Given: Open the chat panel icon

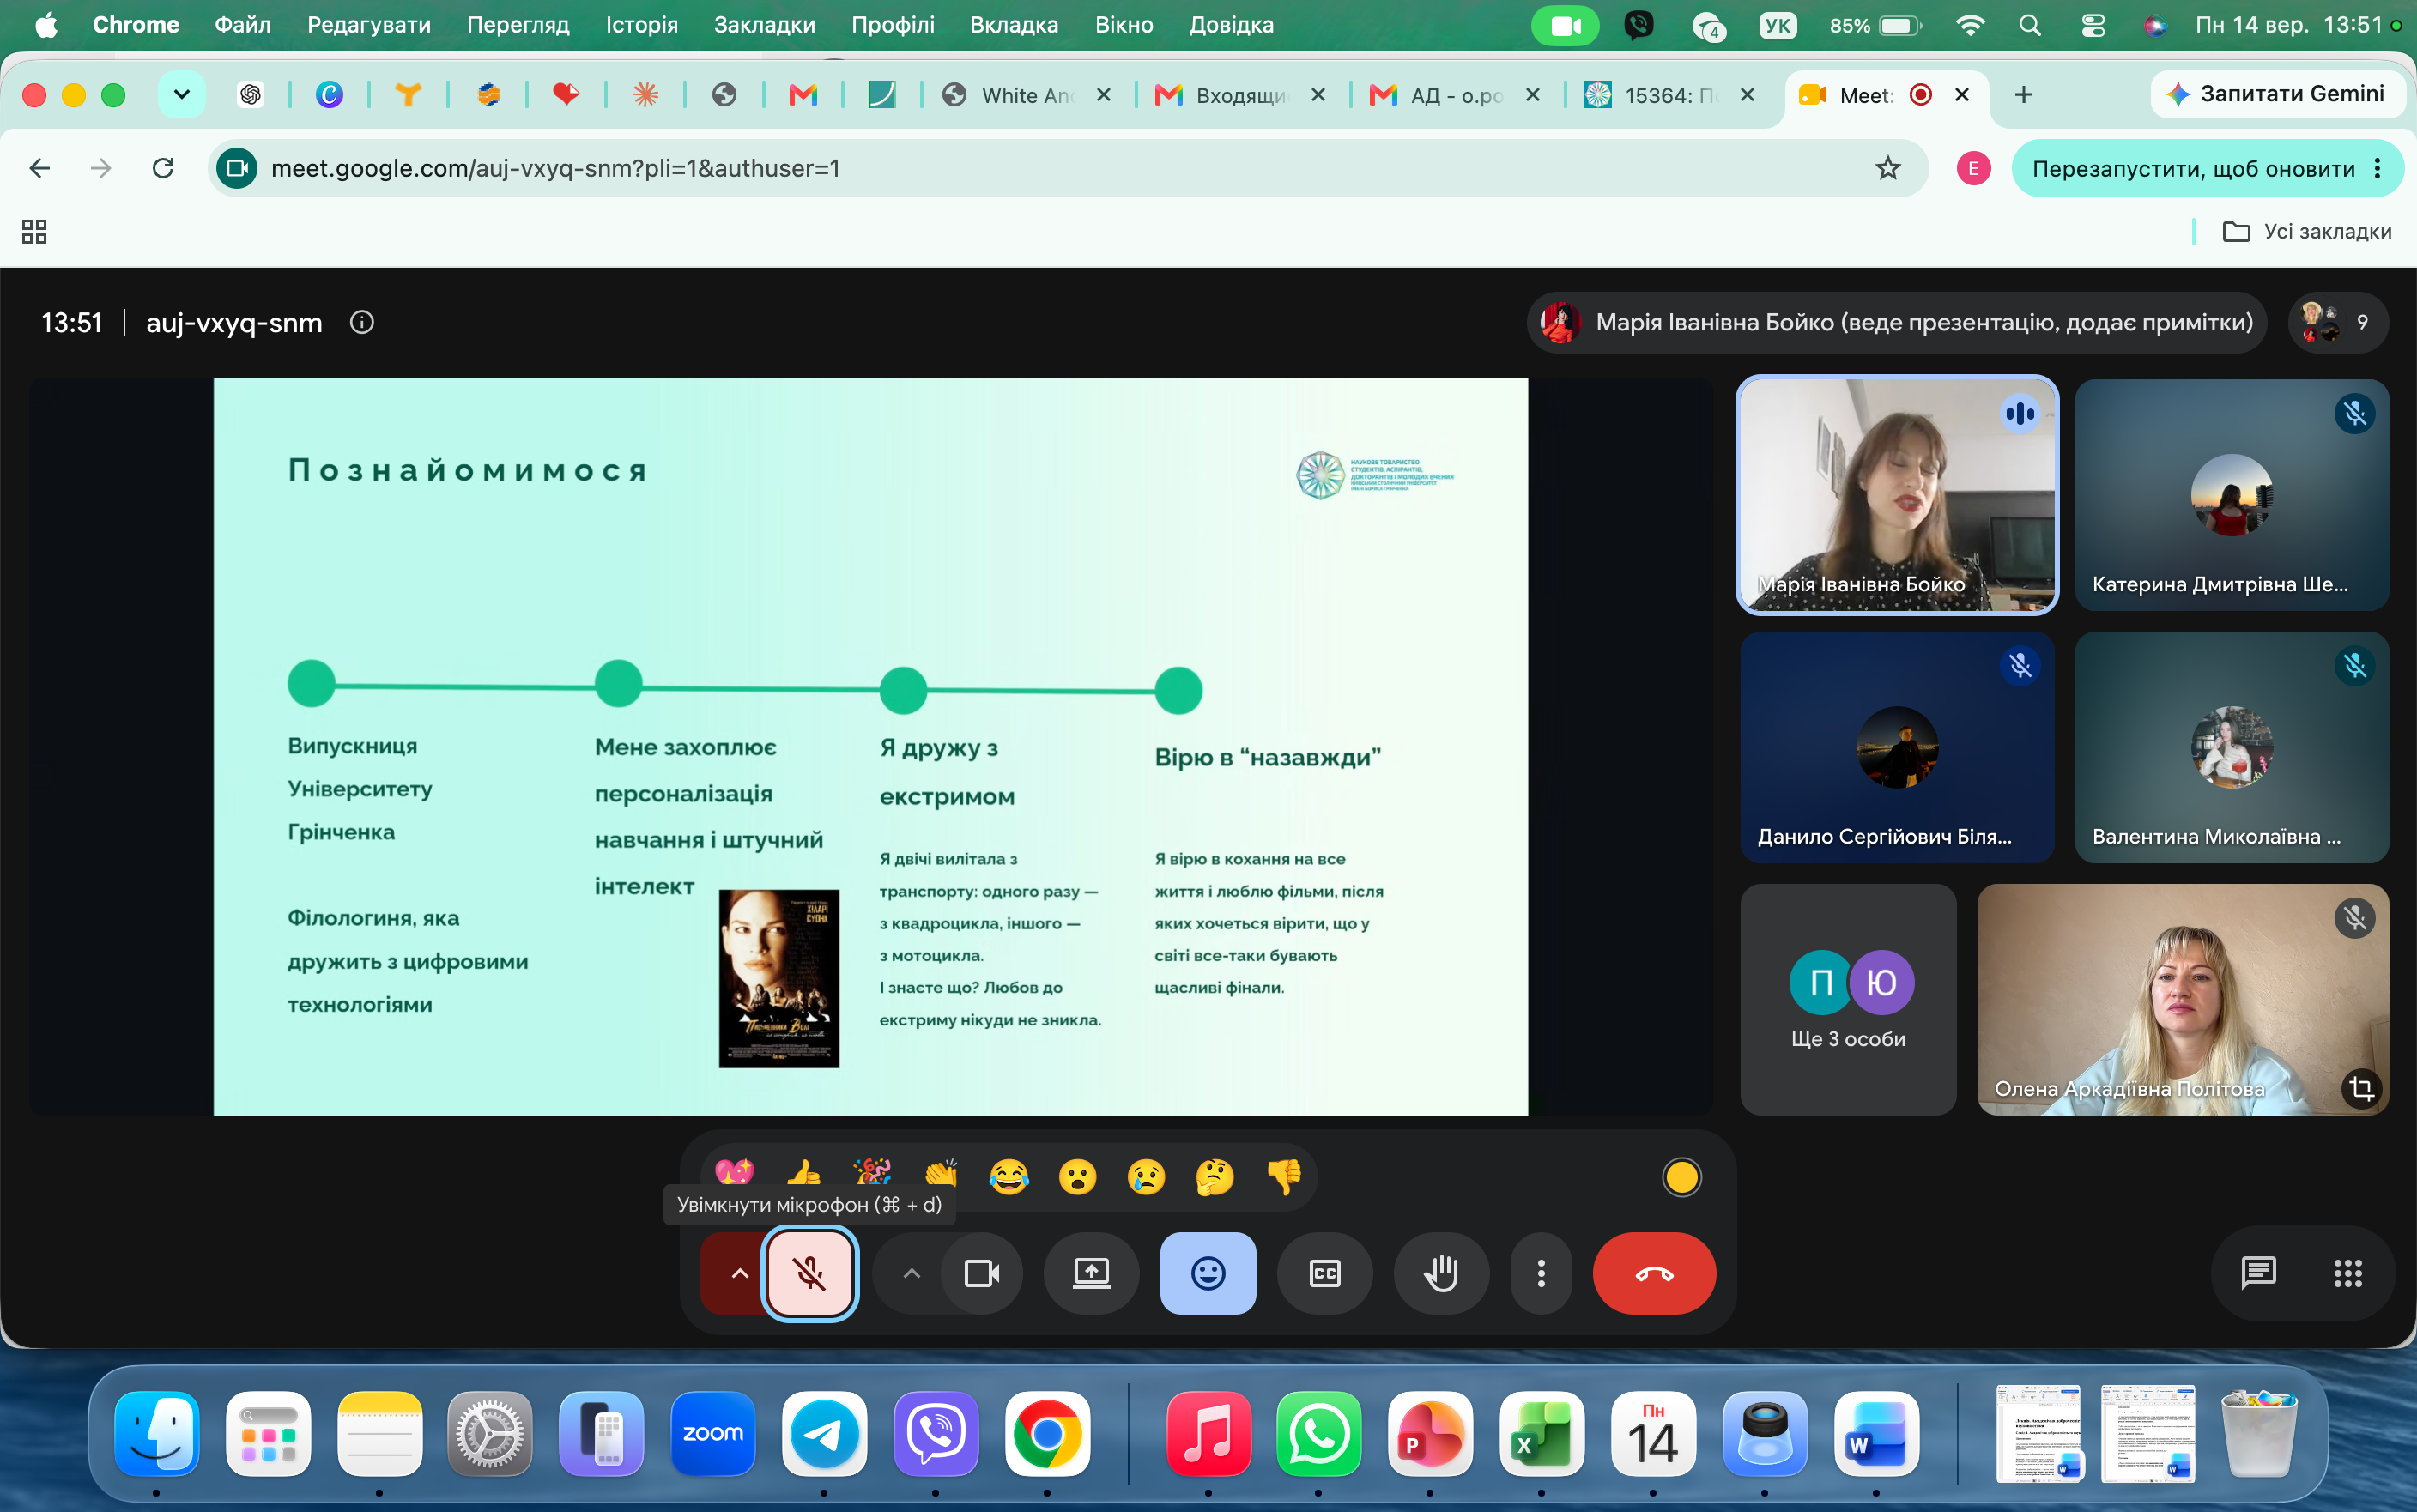Looking at the screenshot, I should click(x=2258, y=1273).
